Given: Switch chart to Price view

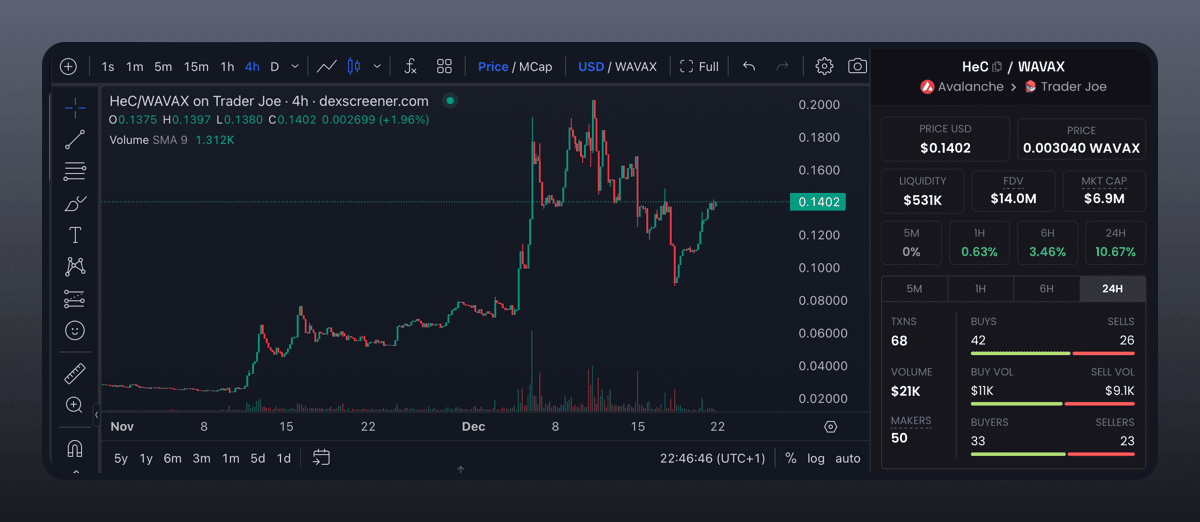Looking at the screenshot, I should pyautogui.click(x=493, y=67).
